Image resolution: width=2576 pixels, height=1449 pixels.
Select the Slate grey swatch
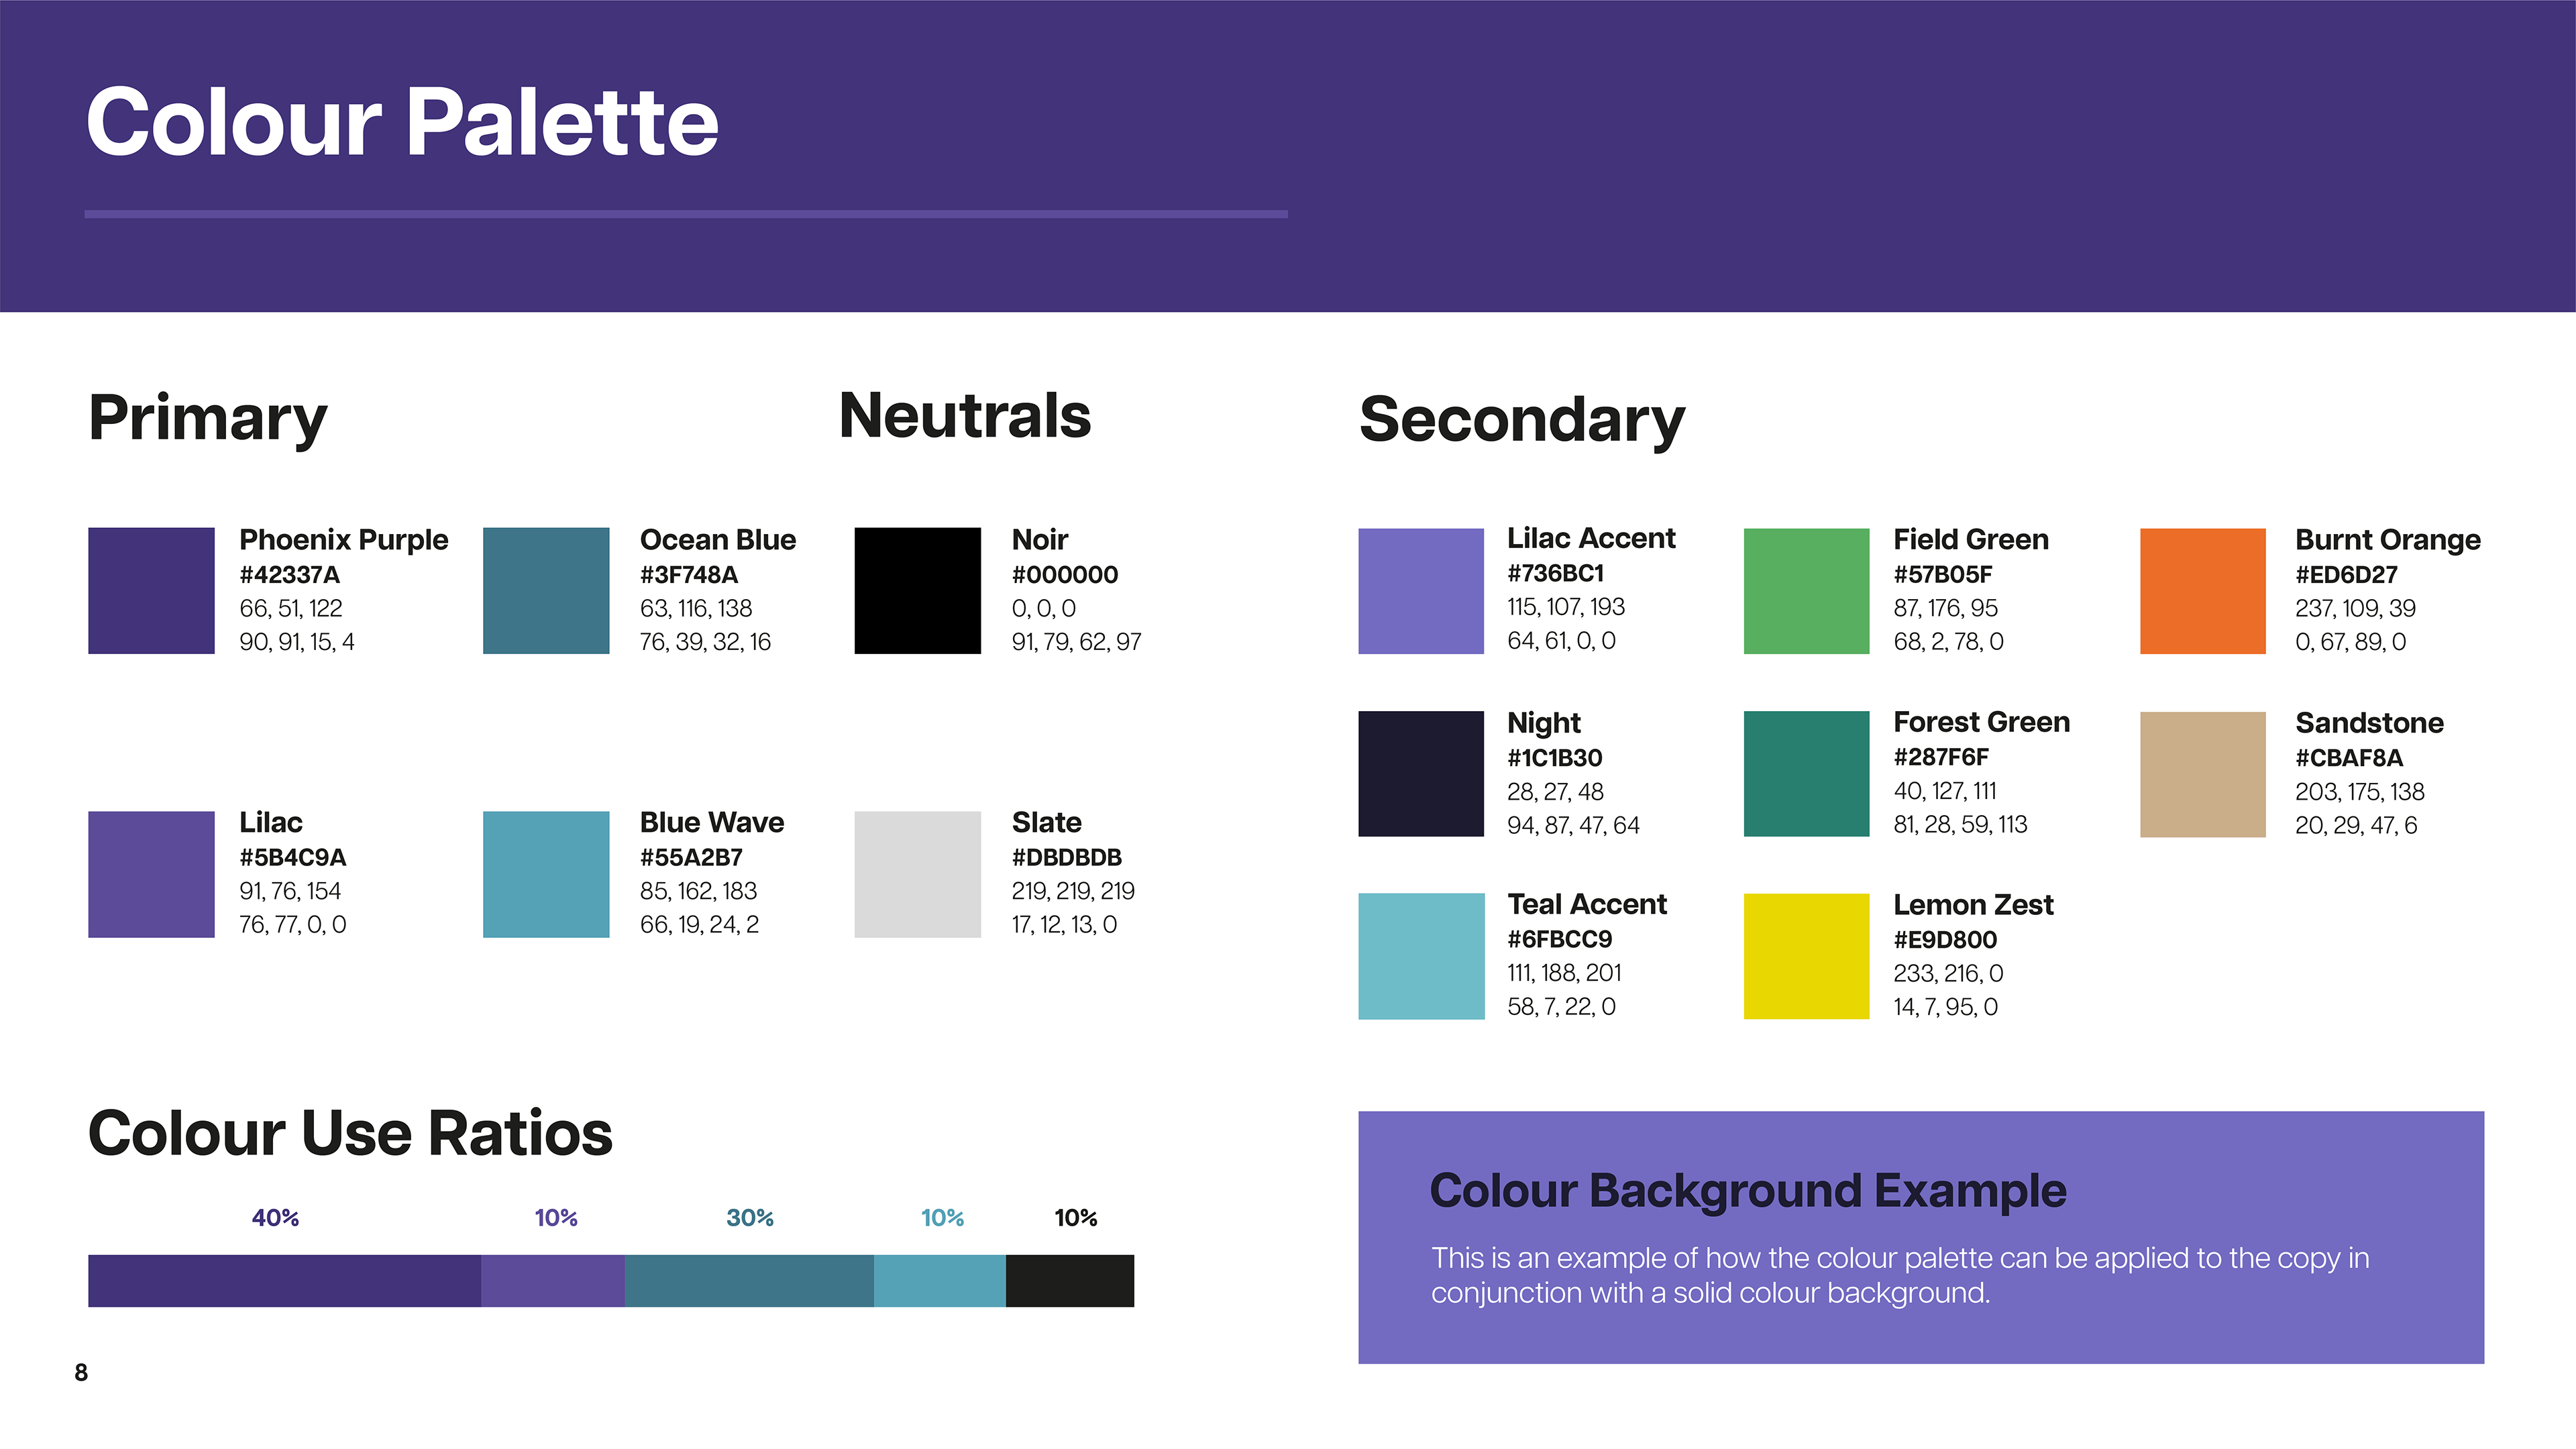[x=918, y=874]
